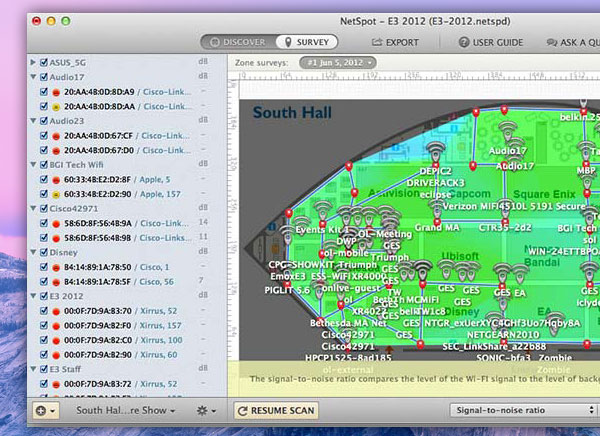Screen dimensions: 600x436
Task: Click the Events Kit 1 access point icon
Action: tap(323, 211)
